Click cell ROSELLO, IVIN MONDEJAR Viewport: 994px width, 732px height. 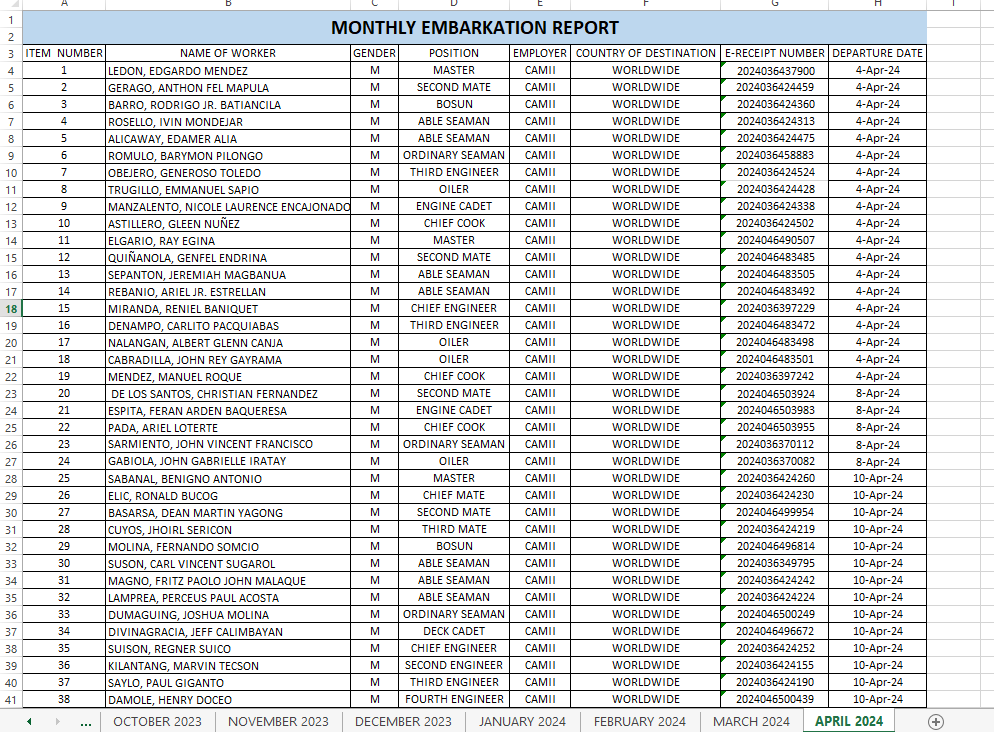(228, 122)
